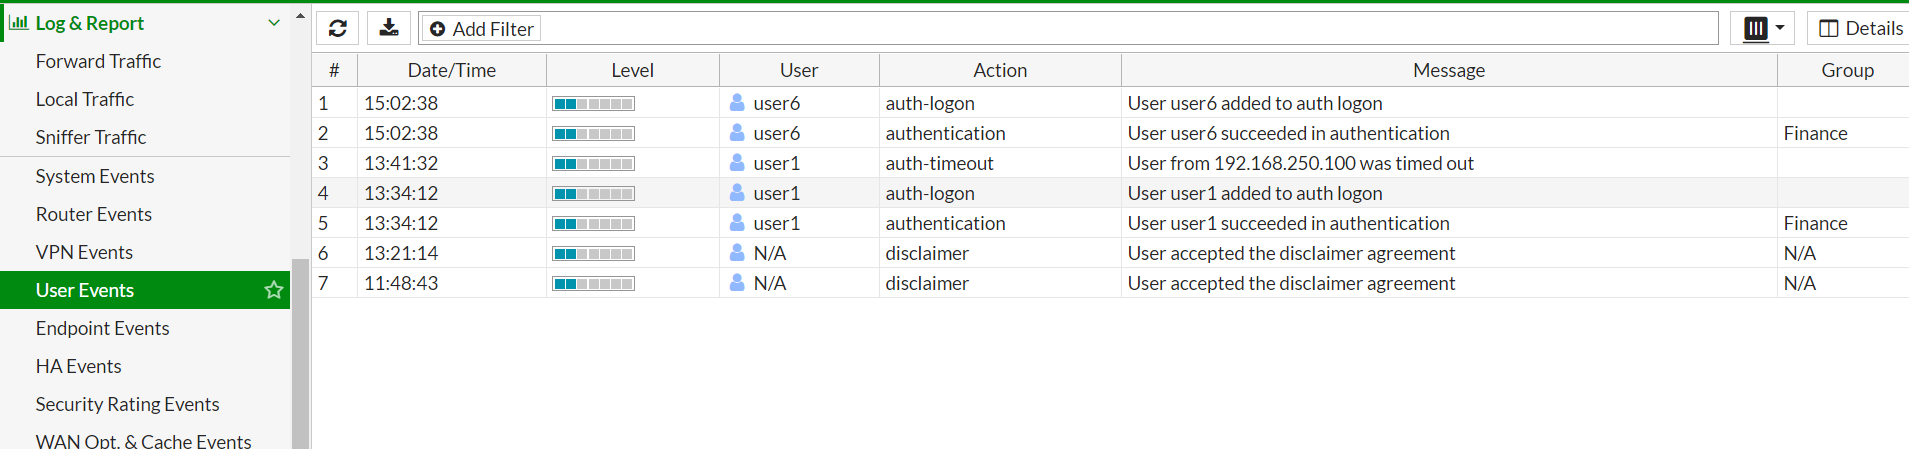Click the Add Filter button

[x=481, y=29]
